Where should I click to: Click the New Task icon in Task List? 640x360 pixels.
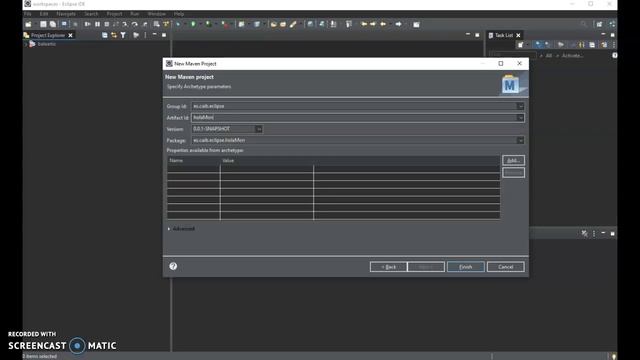[520, 45]
